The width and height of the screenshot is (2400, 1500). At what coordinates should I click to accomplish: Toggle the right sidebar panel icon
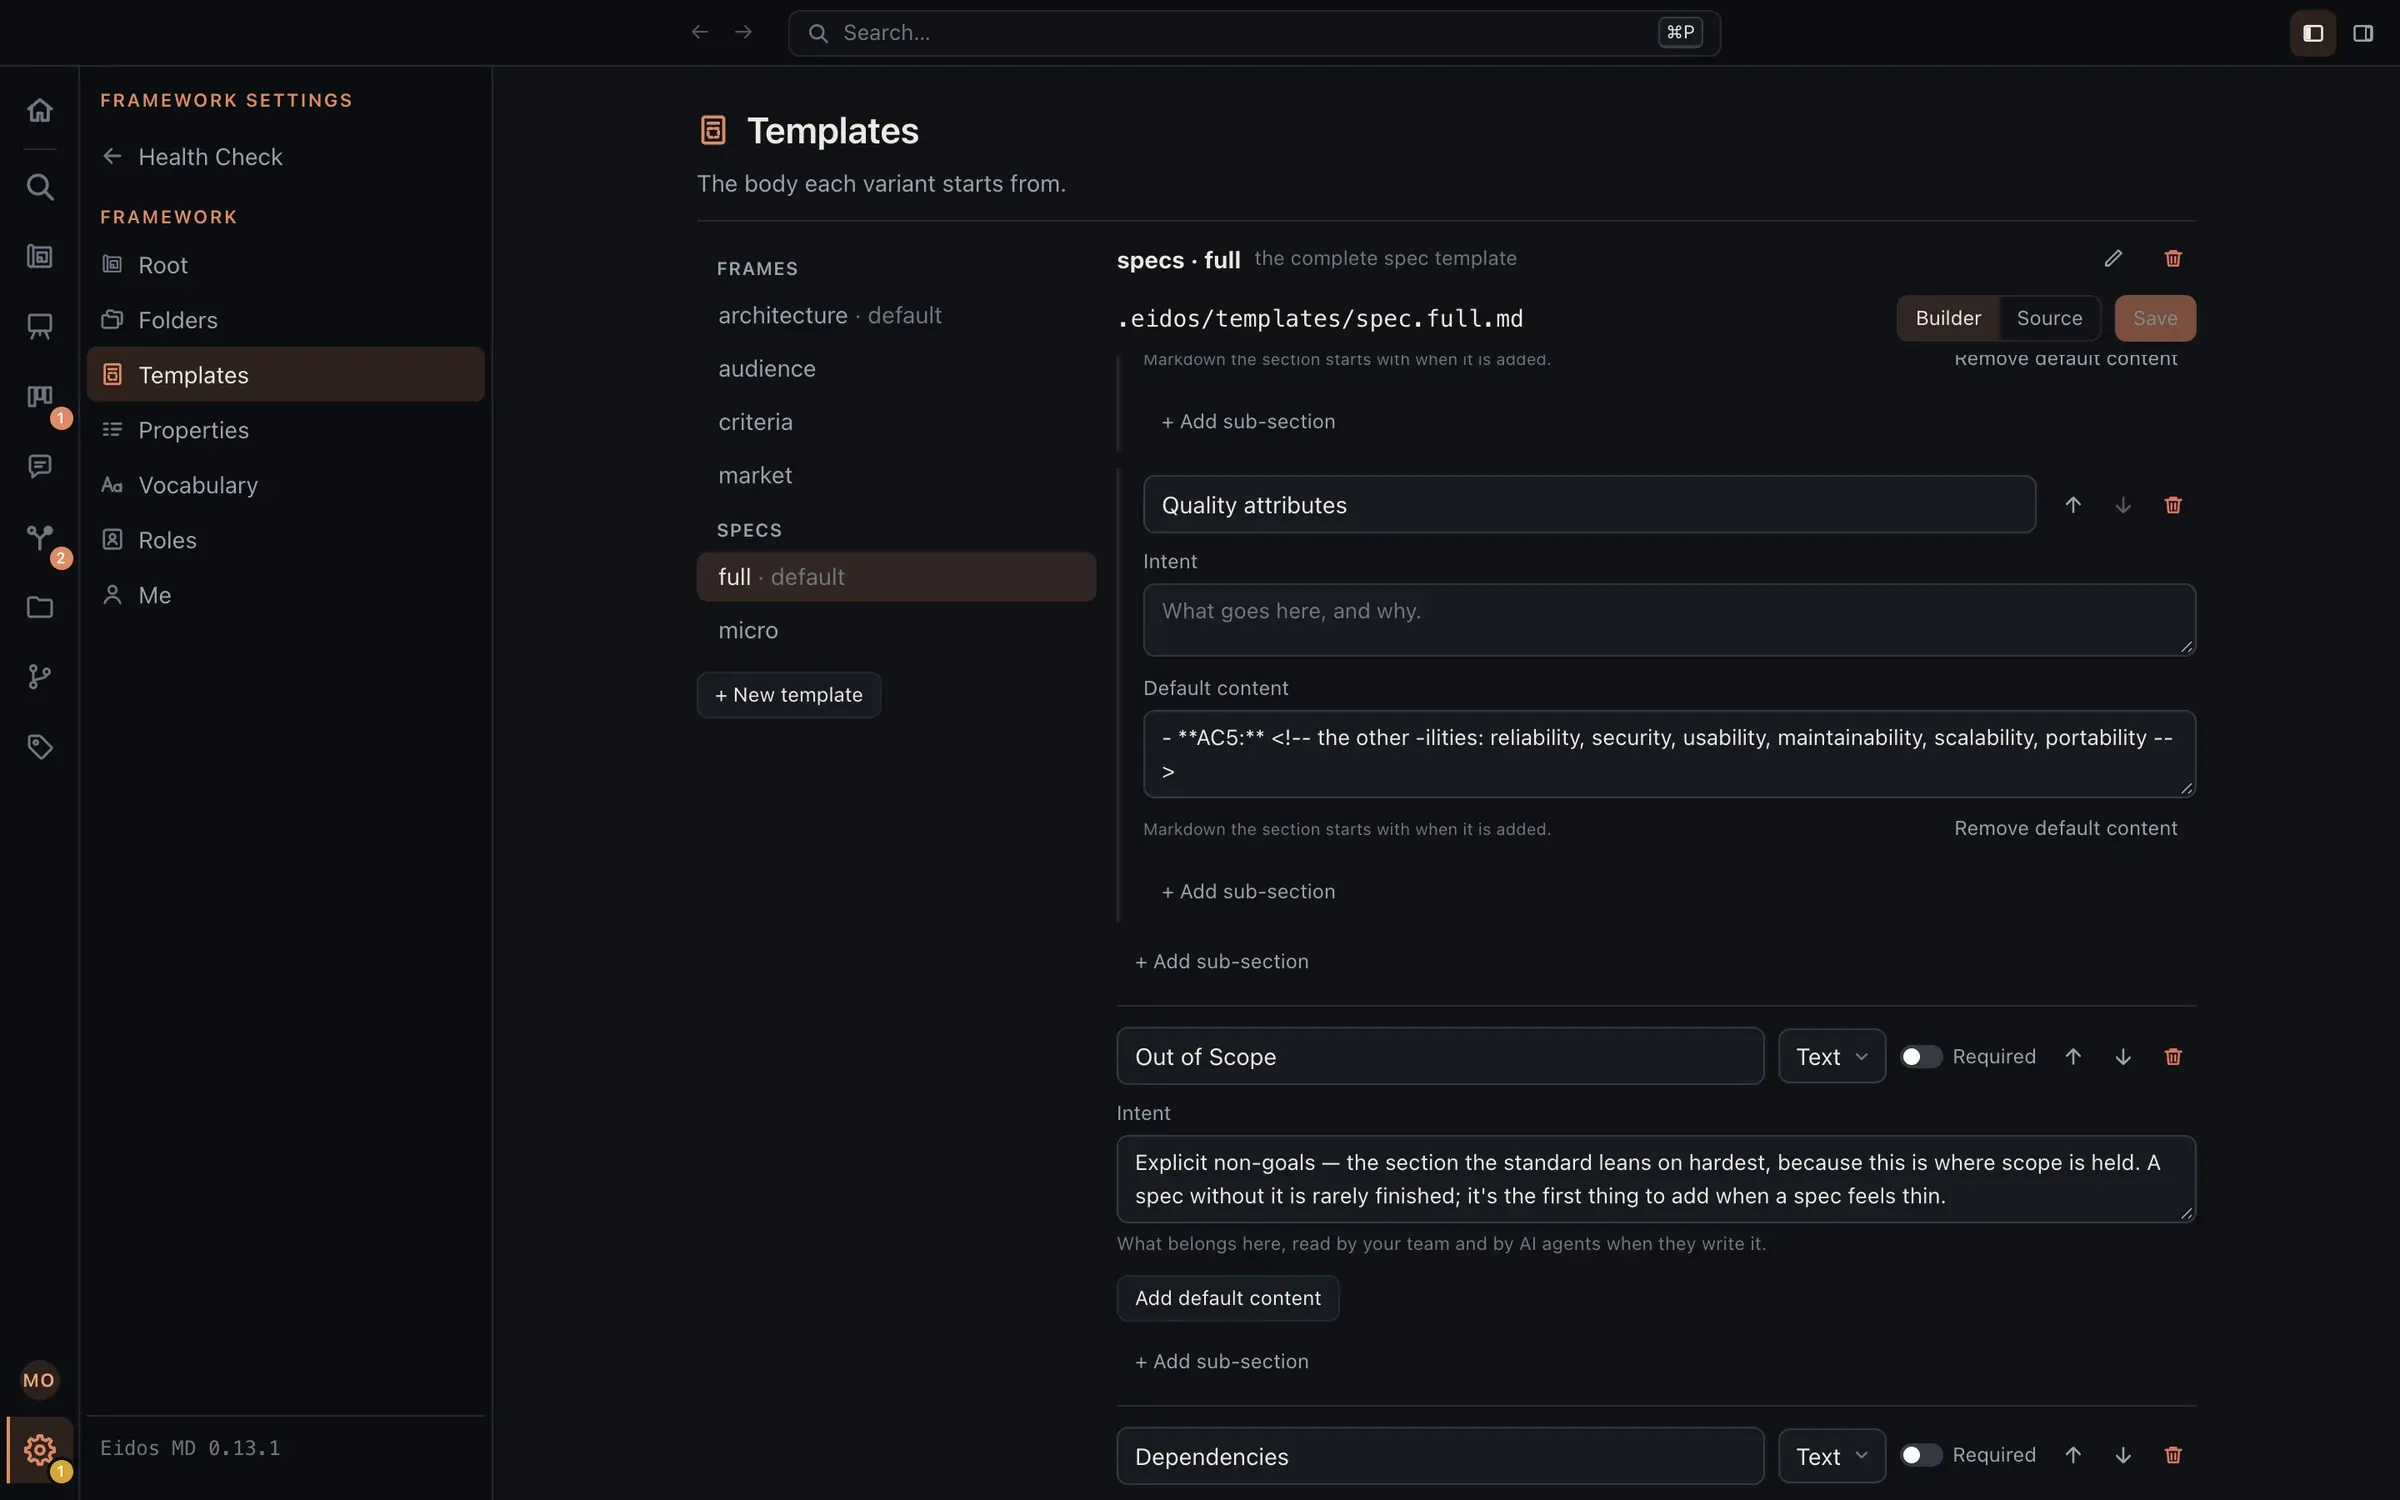click(x=2363, y=33)
